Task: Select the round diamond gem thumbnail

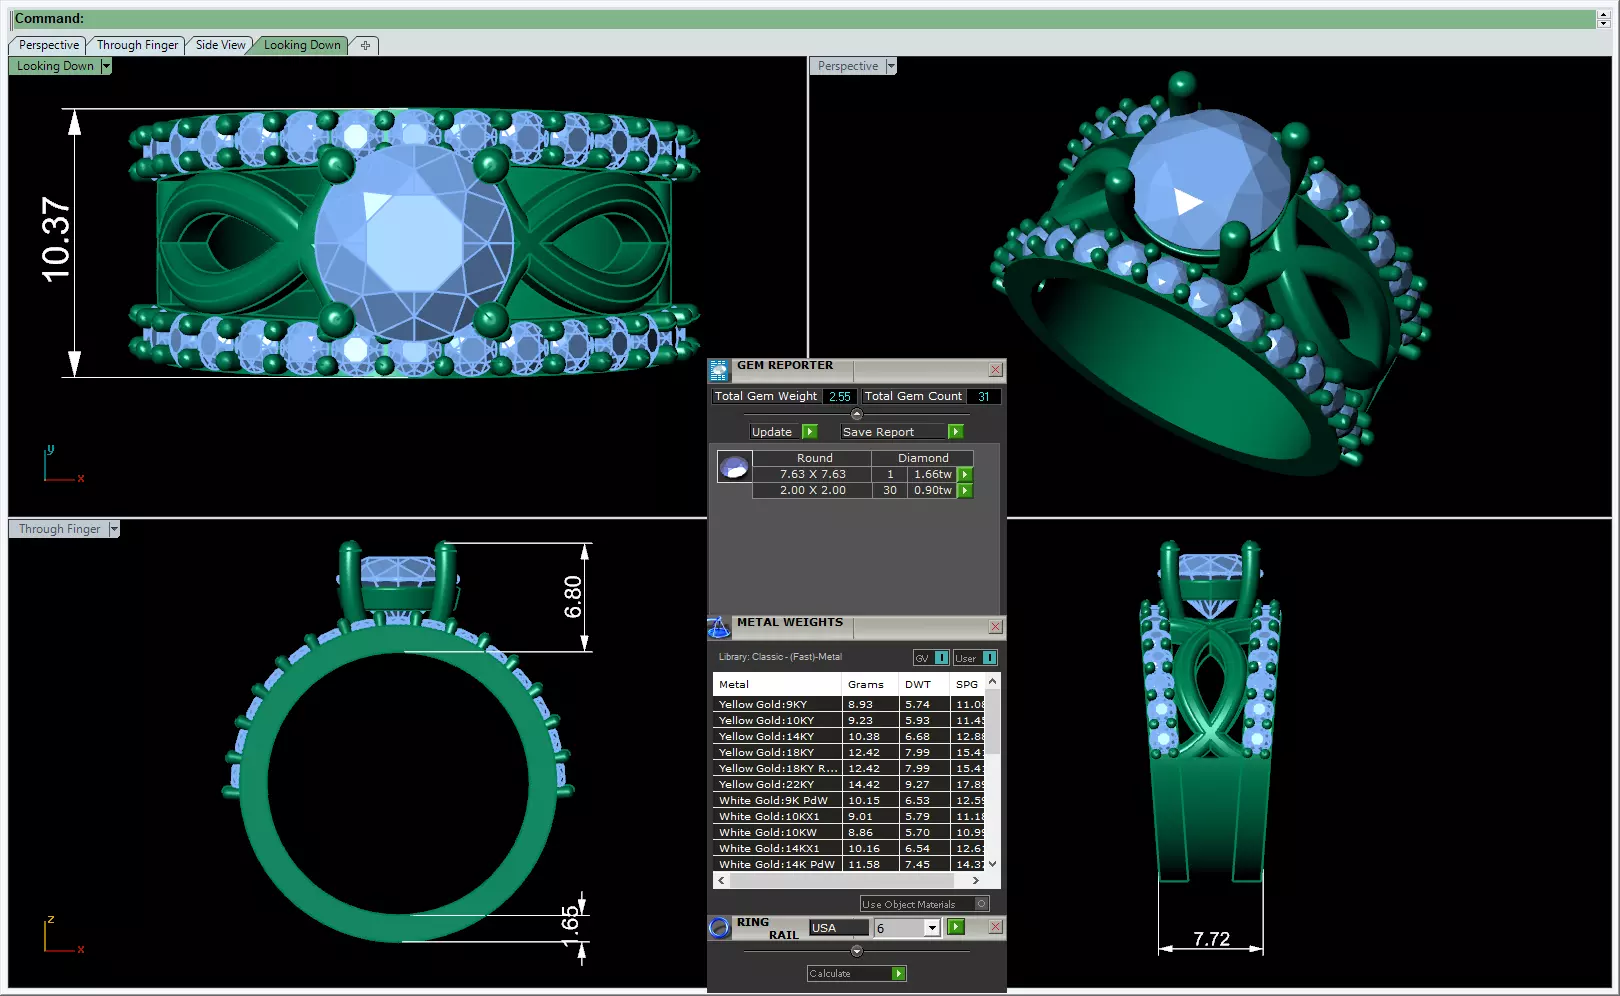Action: tap(735, 467)
